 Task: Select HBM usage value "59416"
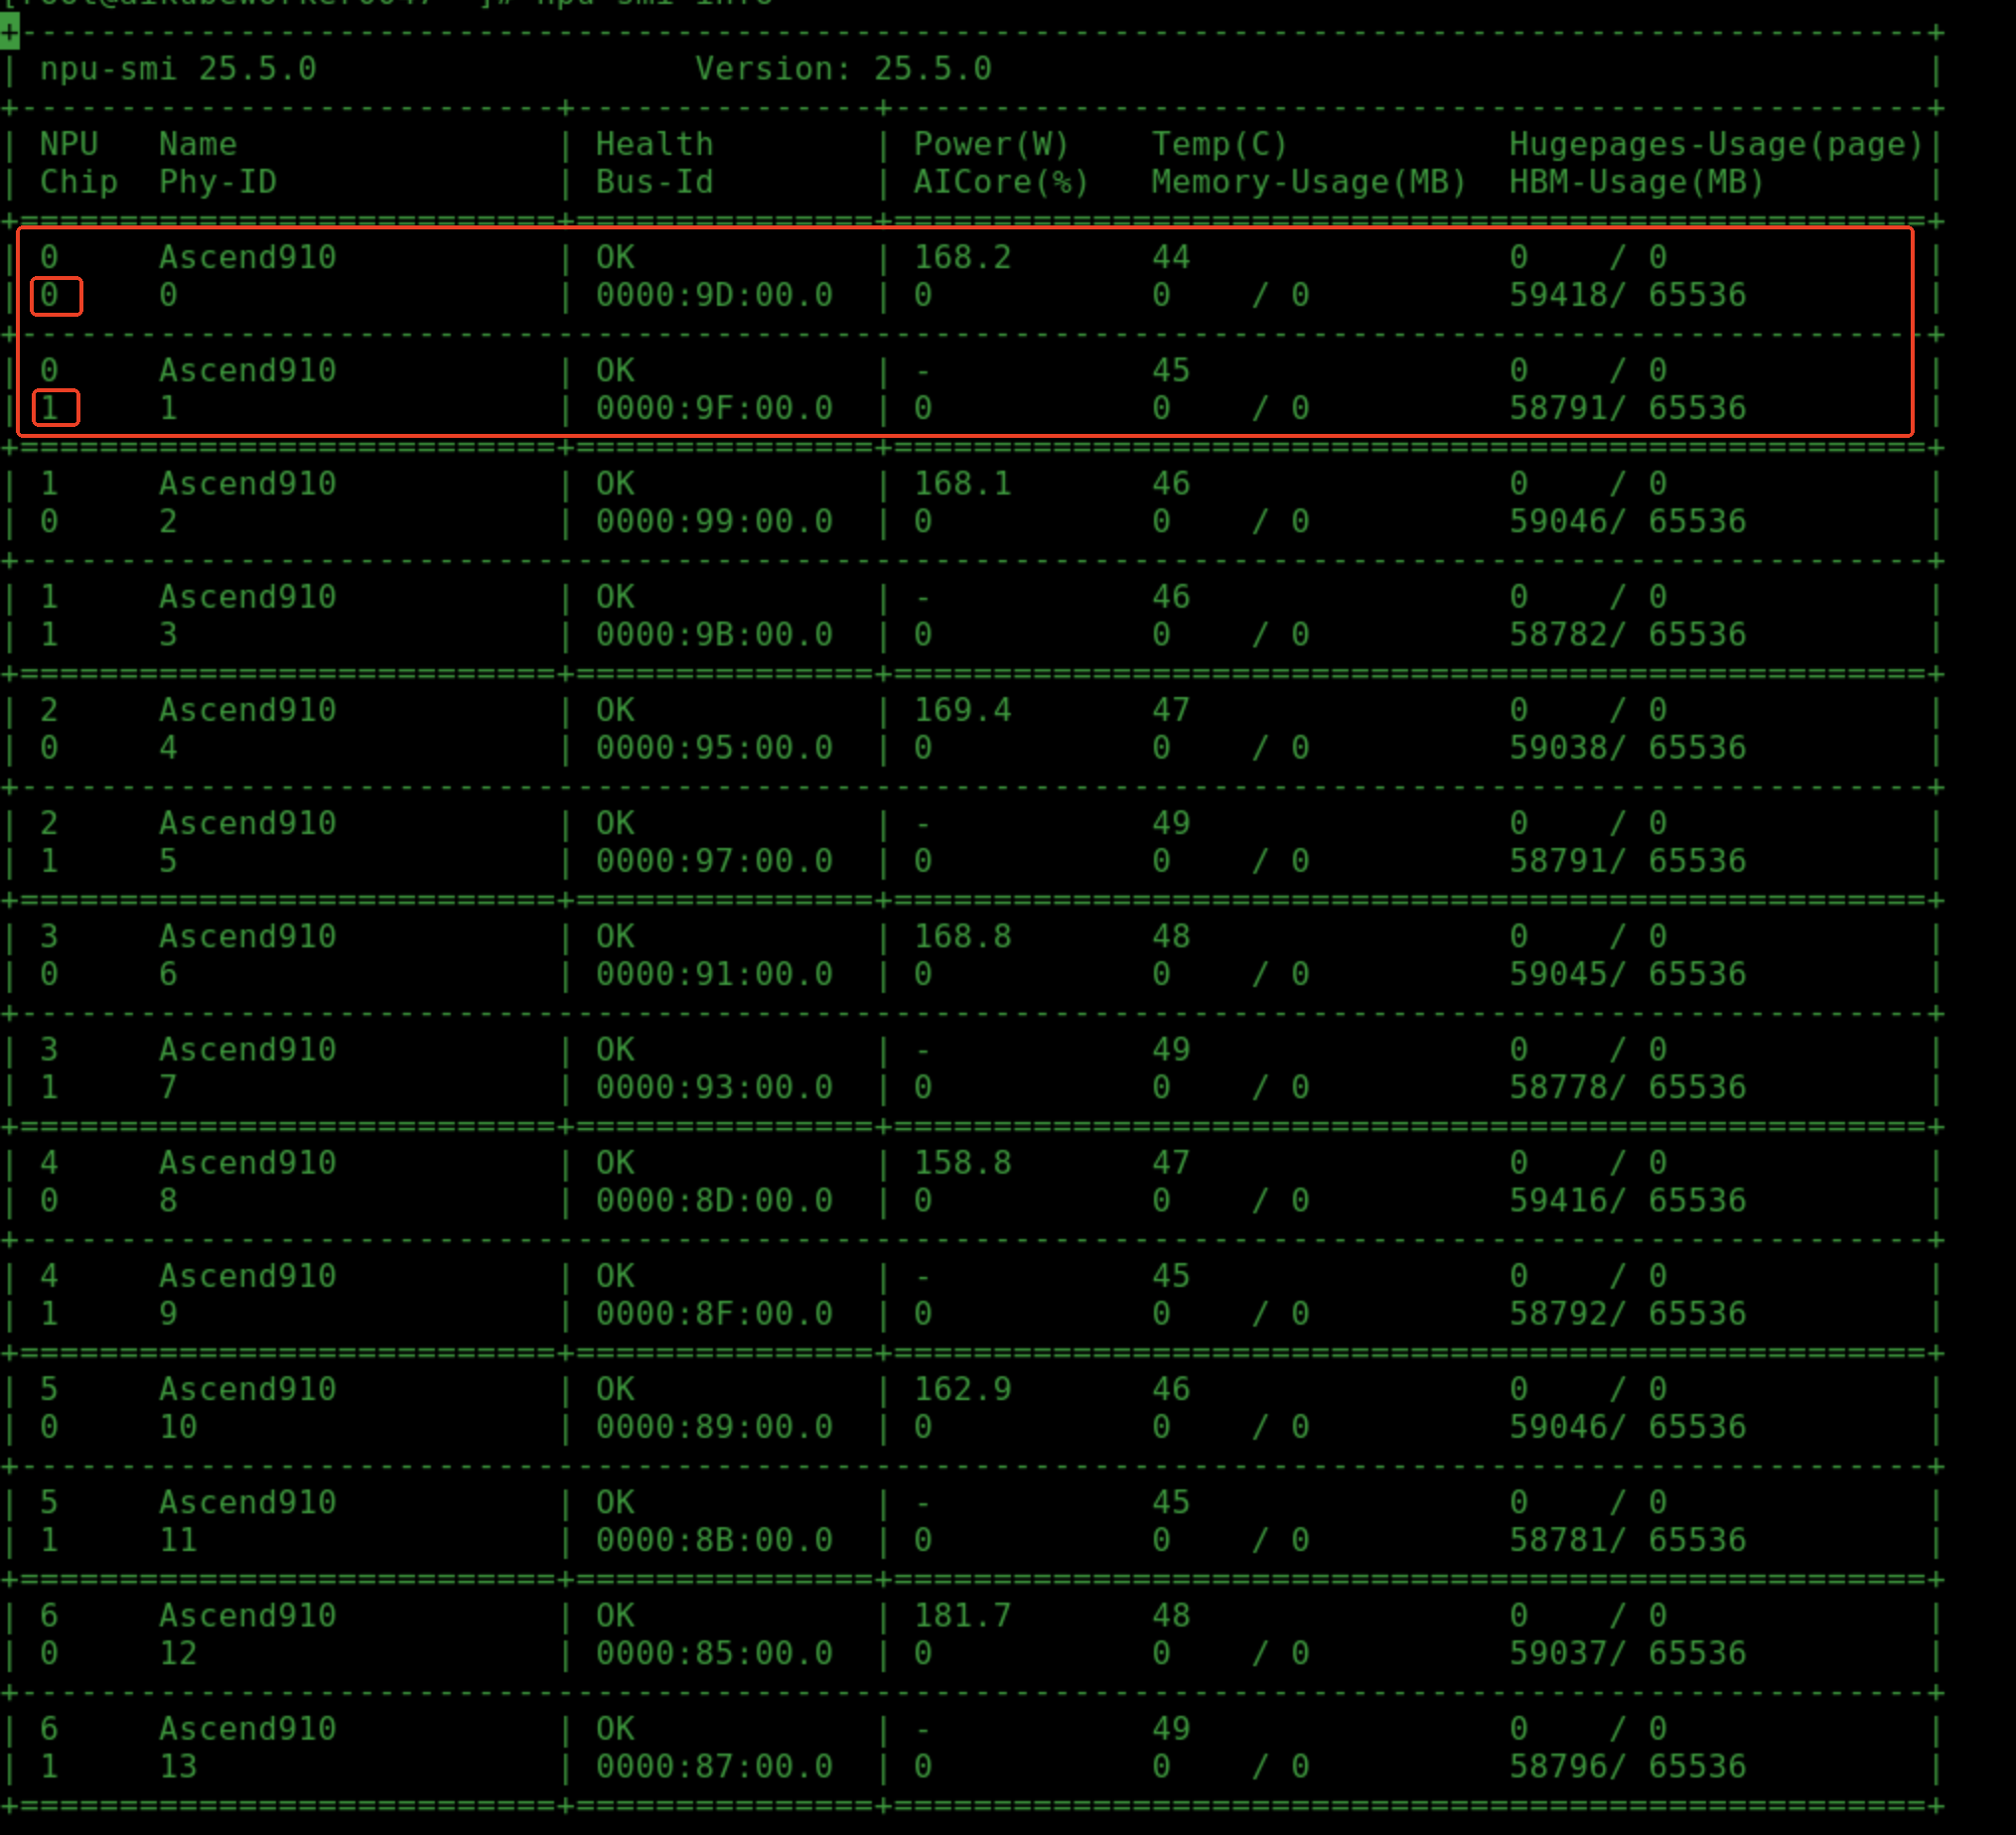point(1558,1200)
